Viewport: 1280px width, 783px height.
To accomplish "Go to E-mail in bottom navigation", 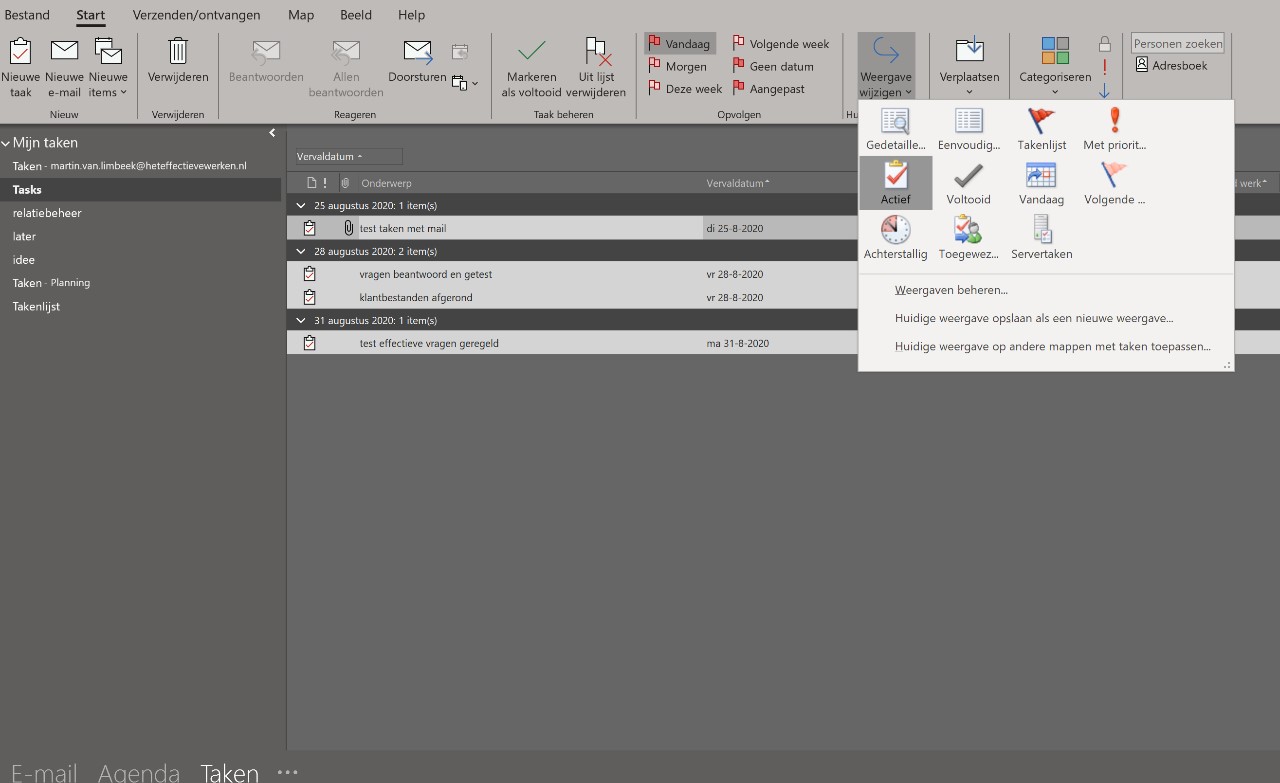I will click(x=44, y=772).
